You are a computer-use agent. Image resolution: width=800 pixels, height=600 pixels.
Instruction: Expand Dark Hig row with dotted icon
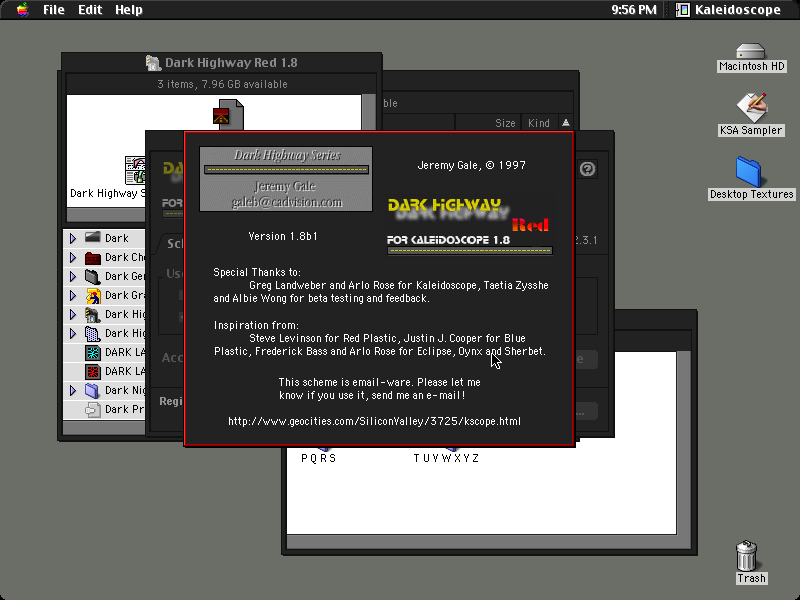tap(72, 333)
